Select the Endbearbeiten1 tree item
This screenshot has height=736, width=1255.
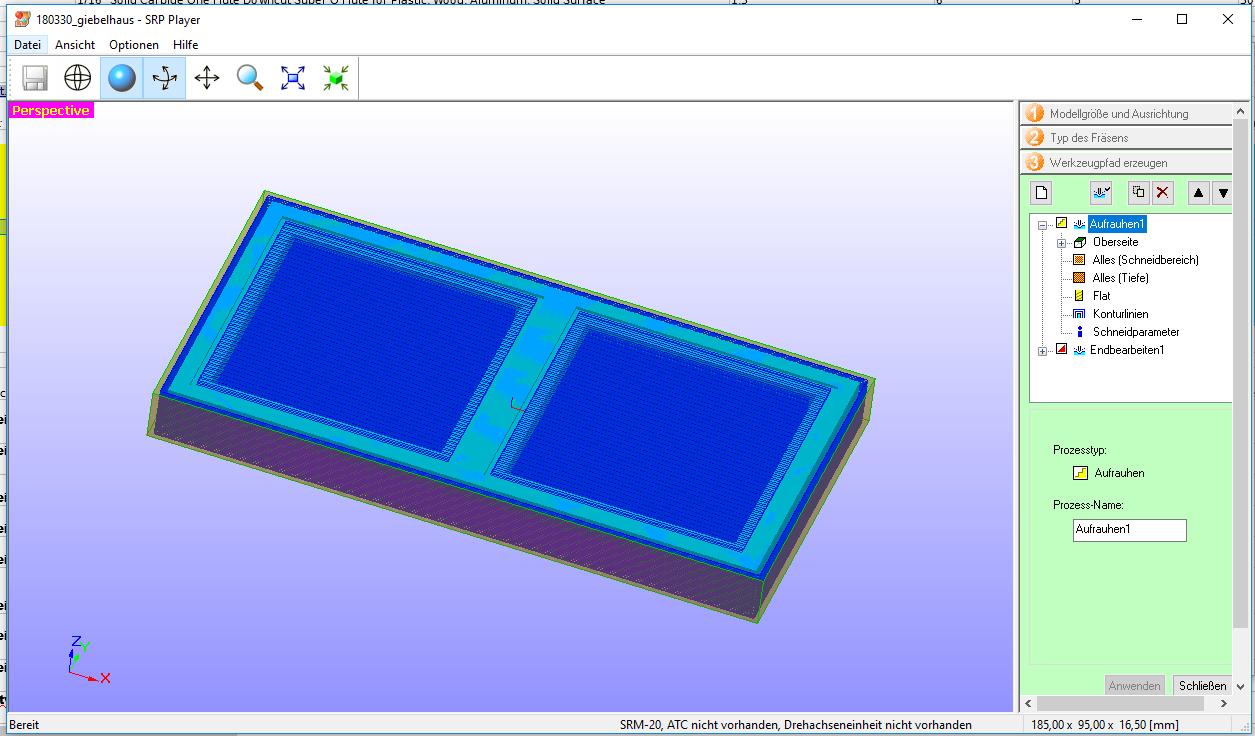[1127, 350]
